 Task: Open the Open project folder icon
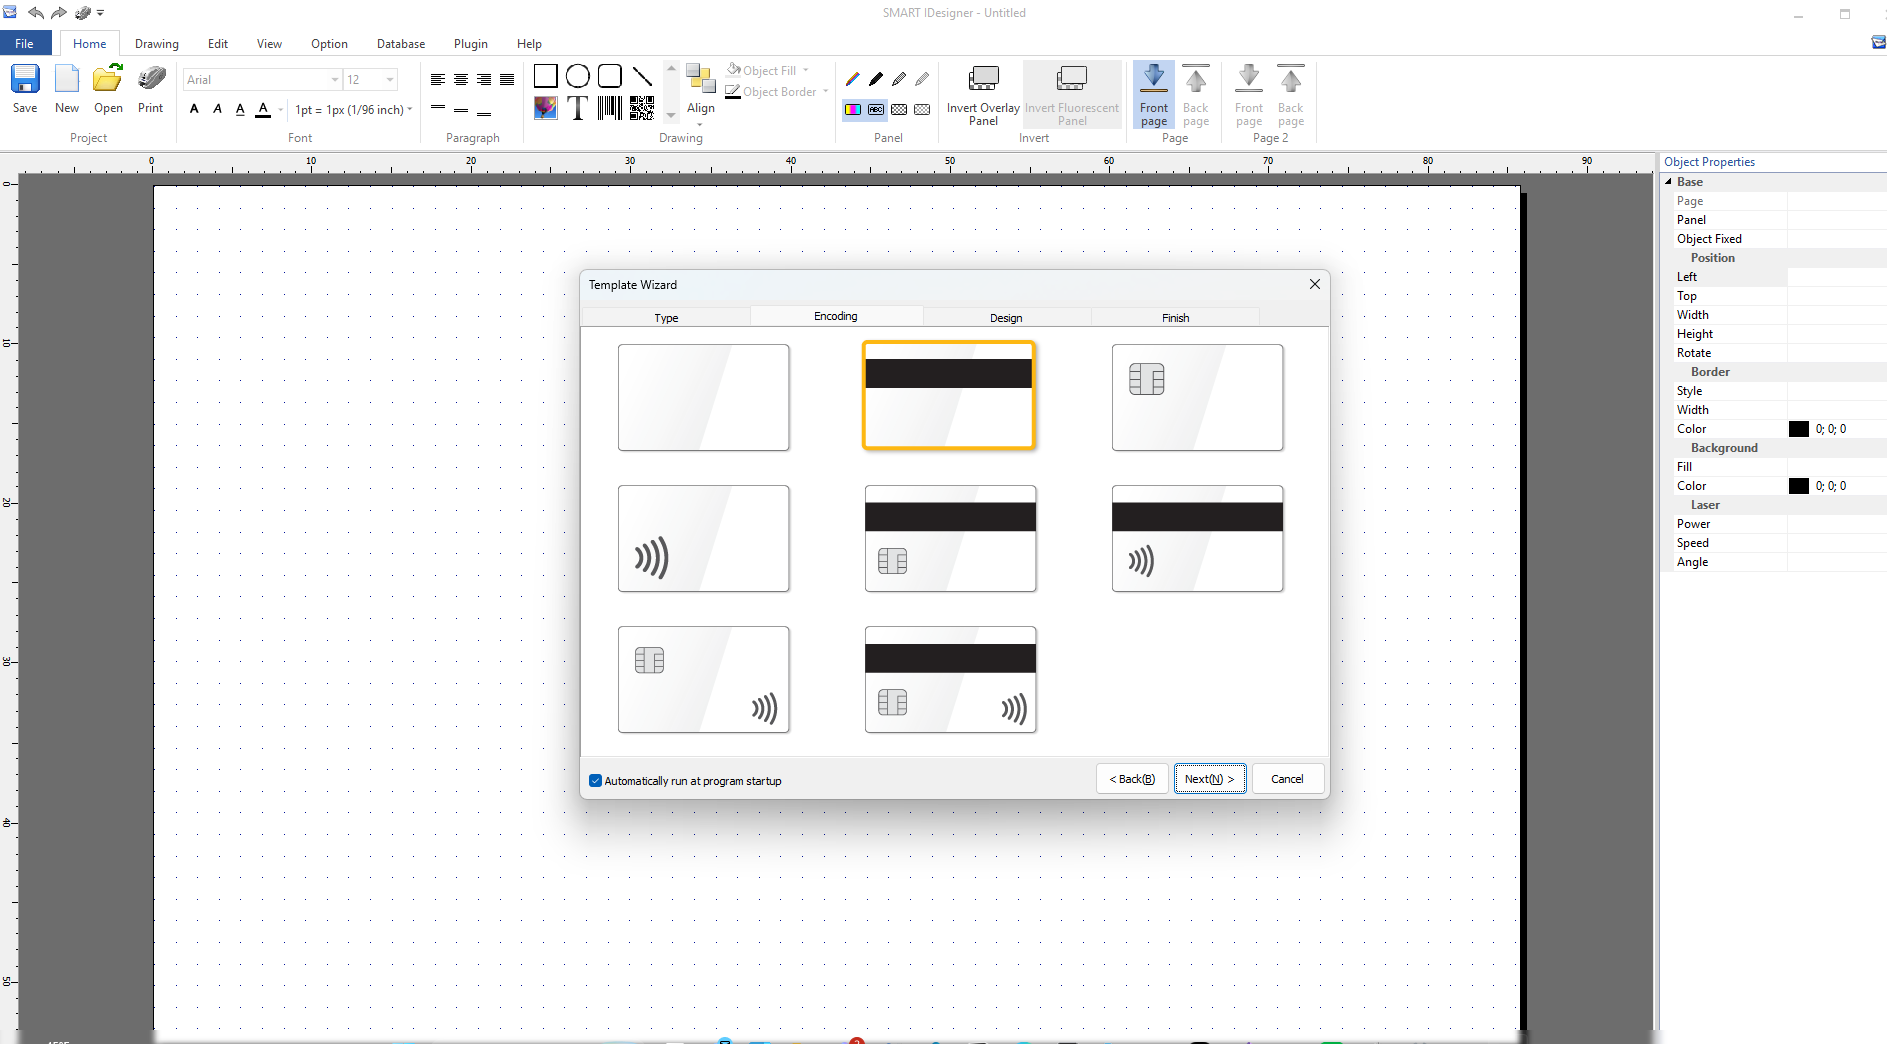108,80
